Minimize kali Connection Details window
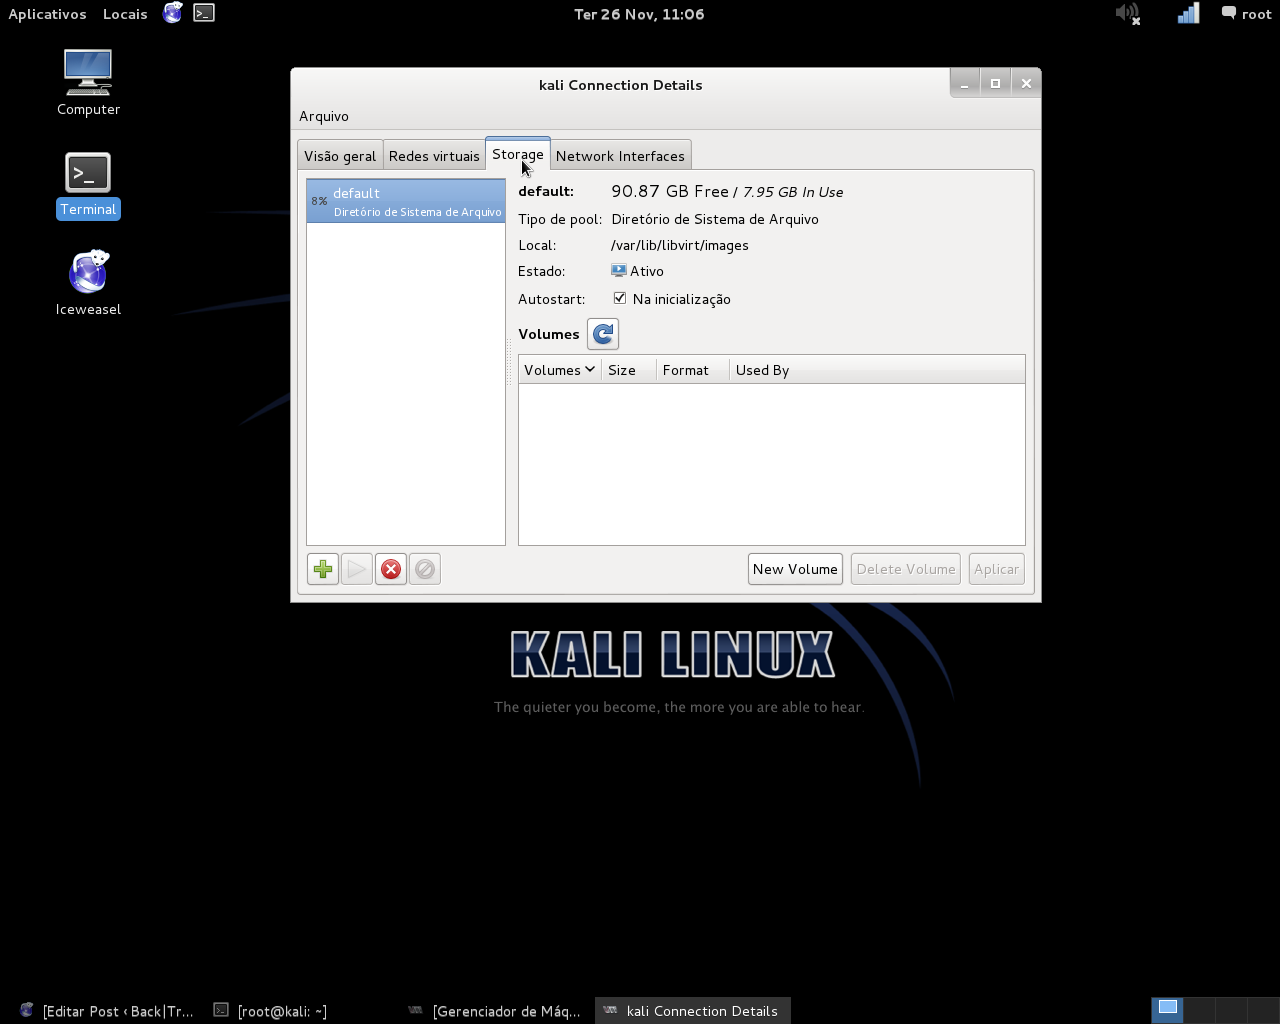1280x1024 pixels. tap(965, 83)
